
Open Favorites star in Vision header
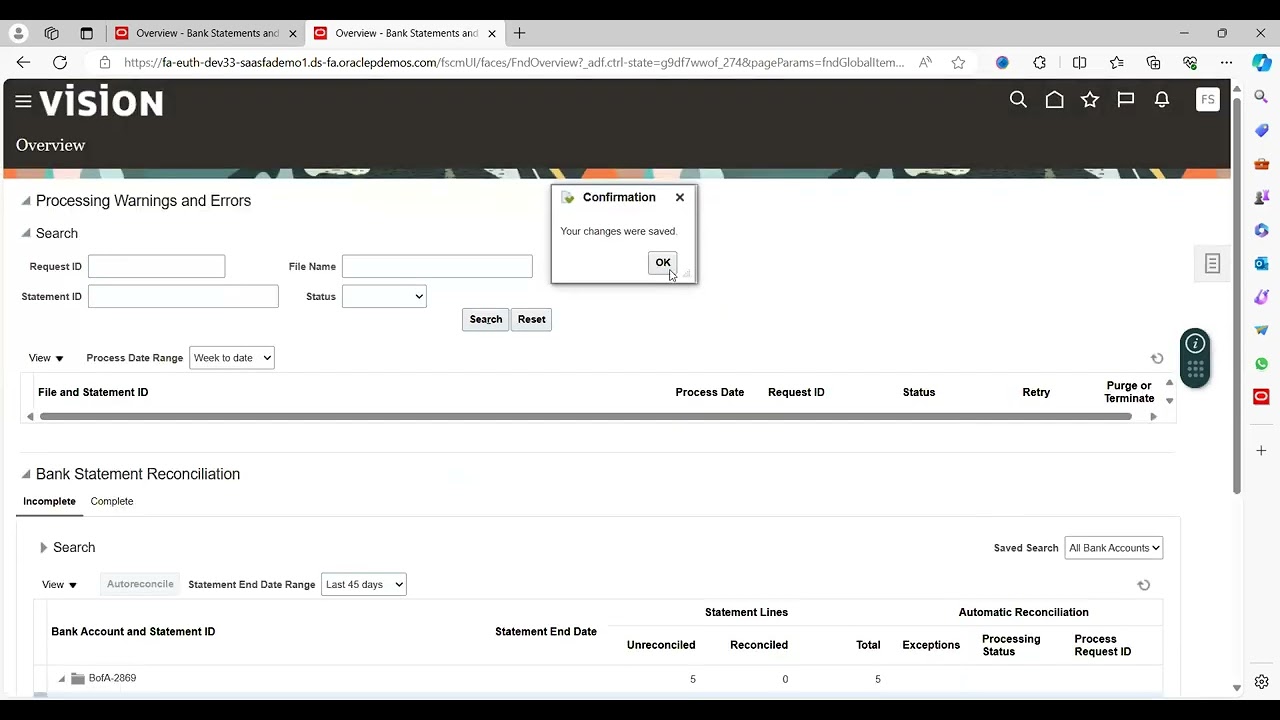point(1090,100)
